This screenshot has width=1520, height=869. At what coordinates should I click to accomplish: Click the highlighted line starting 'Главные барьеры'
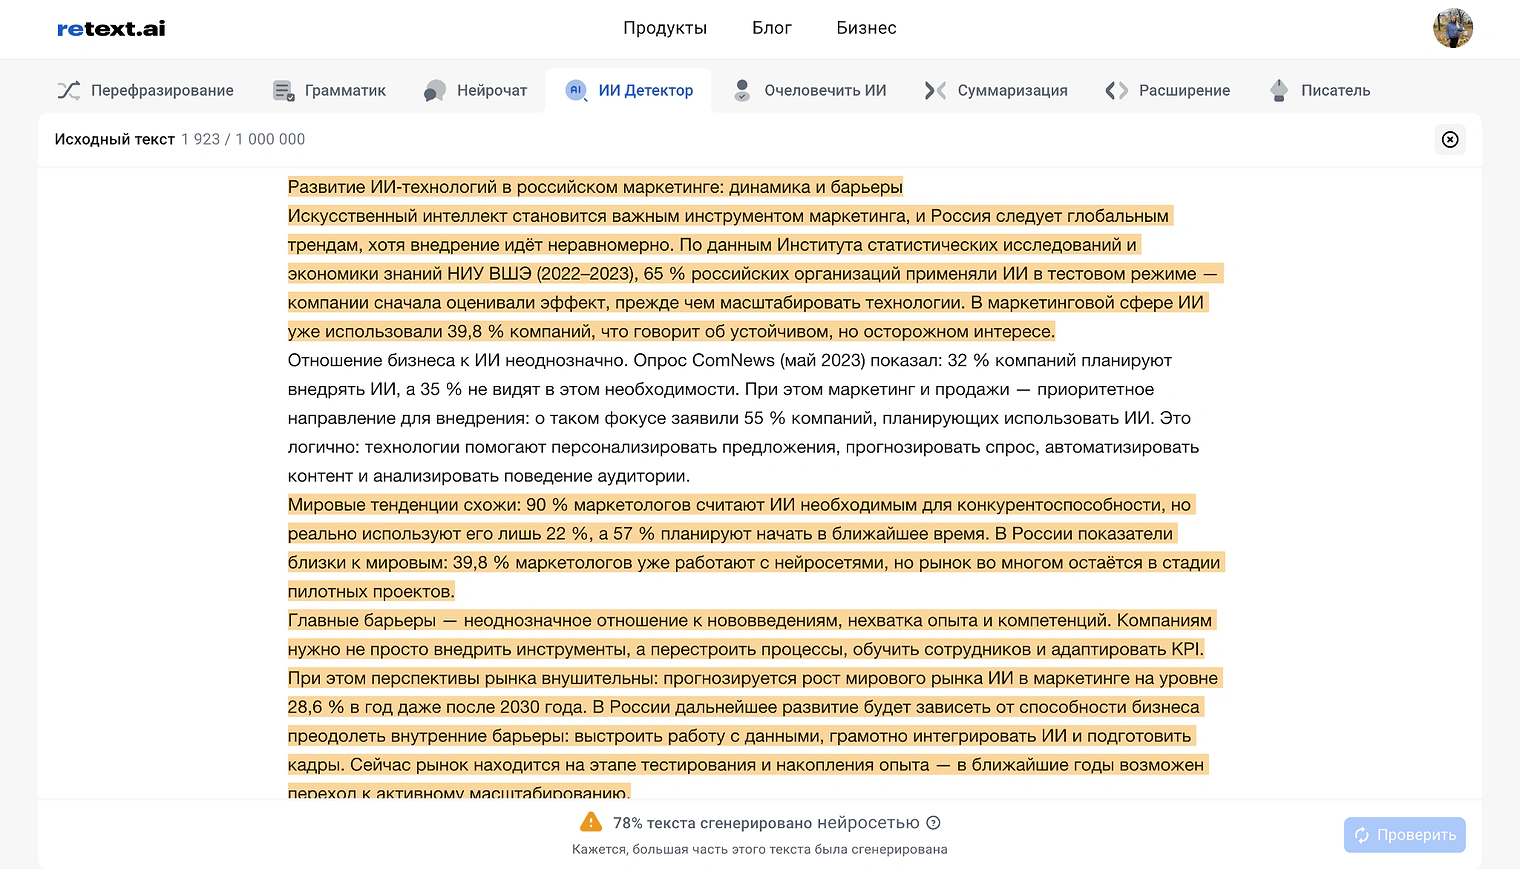click(x=750, y=620)
